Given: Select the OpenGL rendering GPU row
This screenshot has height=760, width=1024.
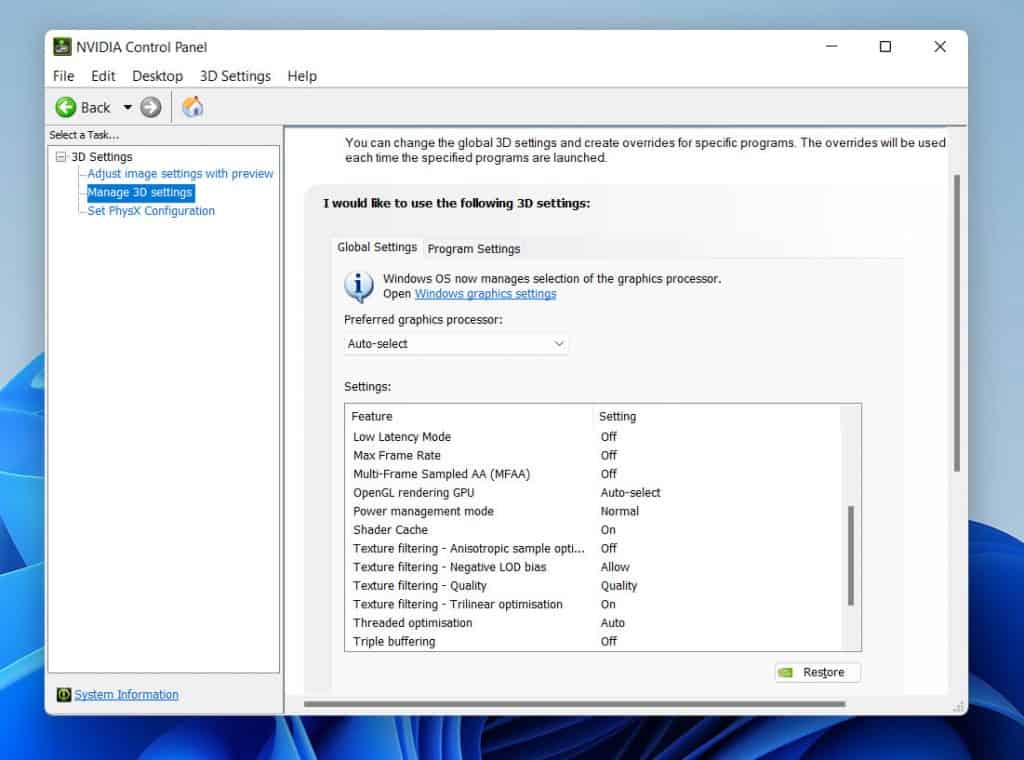Looking at the screenshot, I should point(593,492).
